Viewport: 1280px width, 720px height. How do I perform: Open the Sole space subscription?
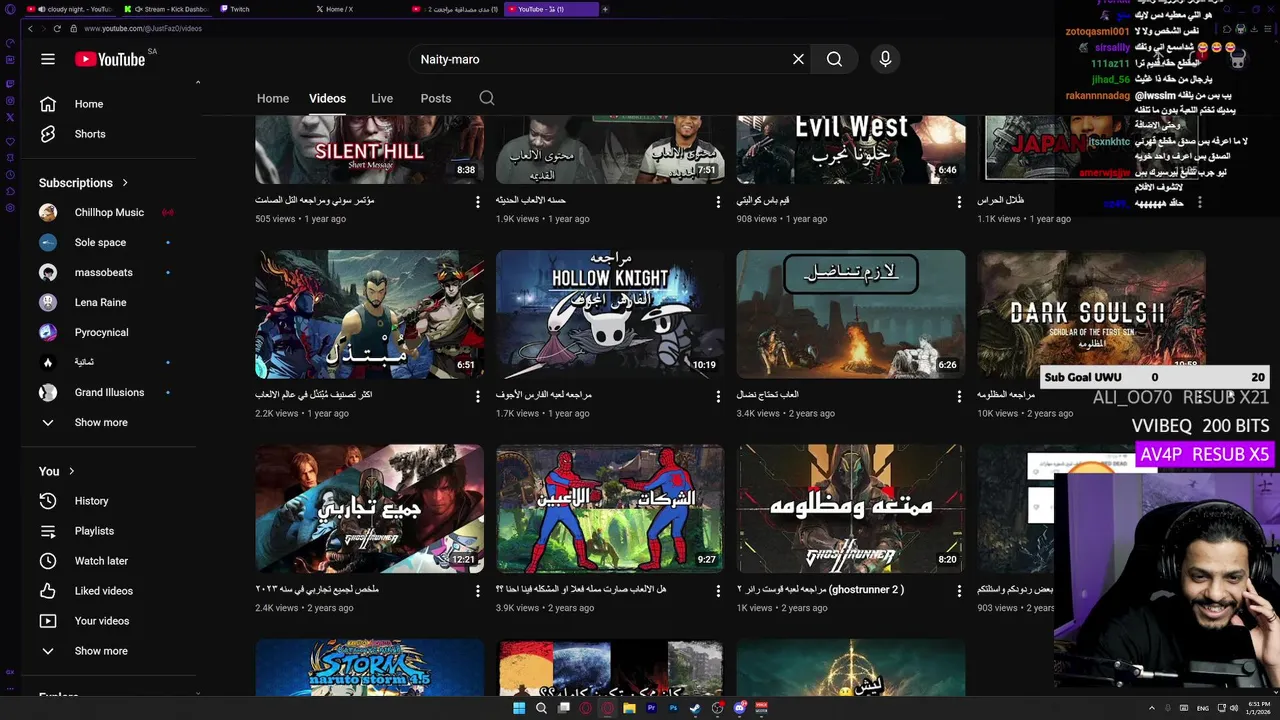110,242
